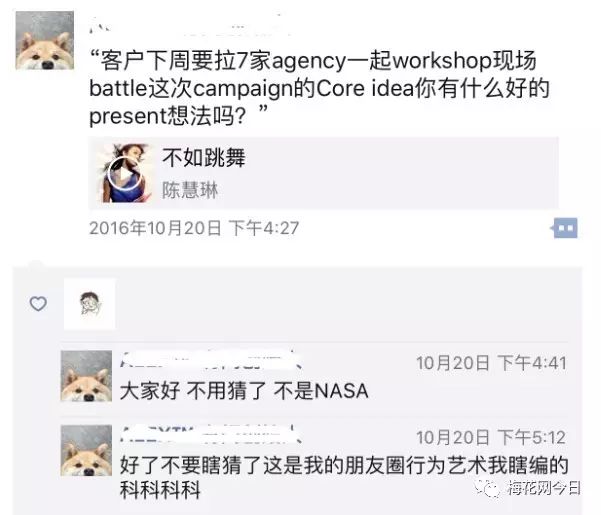Open Shiba avatar beside the NASA comment
The height and width of the screenshot is (515, 601).
coord(87,376)
